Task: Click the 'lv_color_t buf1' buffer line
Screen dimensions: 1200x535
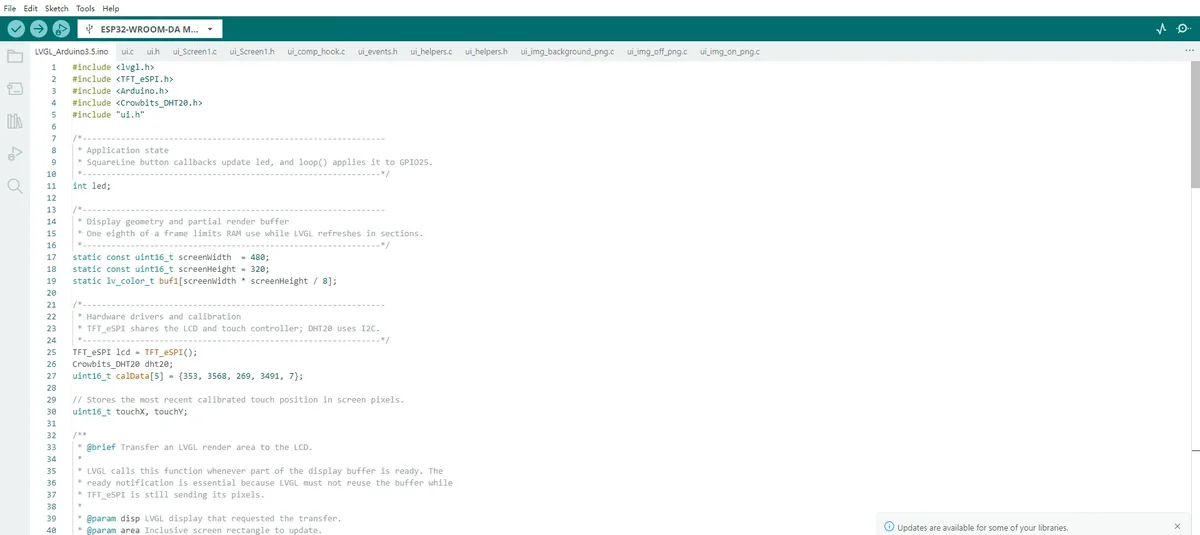Action: point(205,281)
